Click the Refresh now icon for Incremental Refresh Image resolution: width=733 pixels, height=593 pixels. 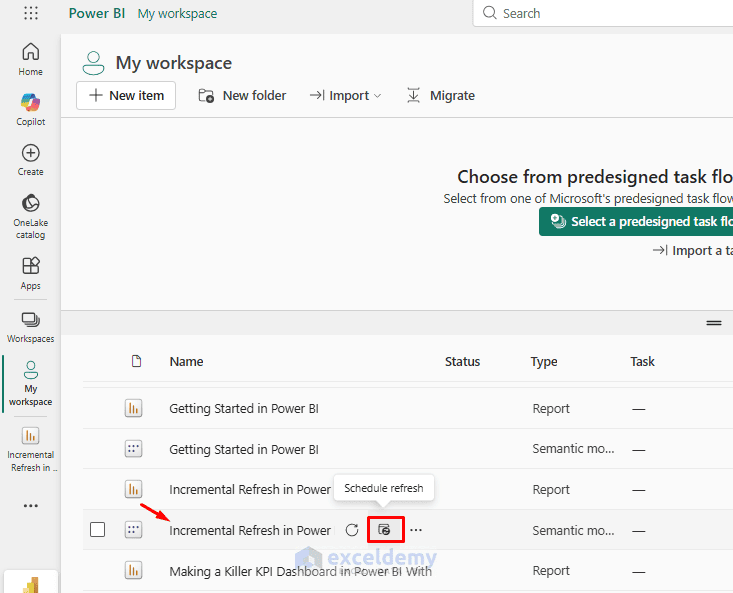tap(352, 530)
